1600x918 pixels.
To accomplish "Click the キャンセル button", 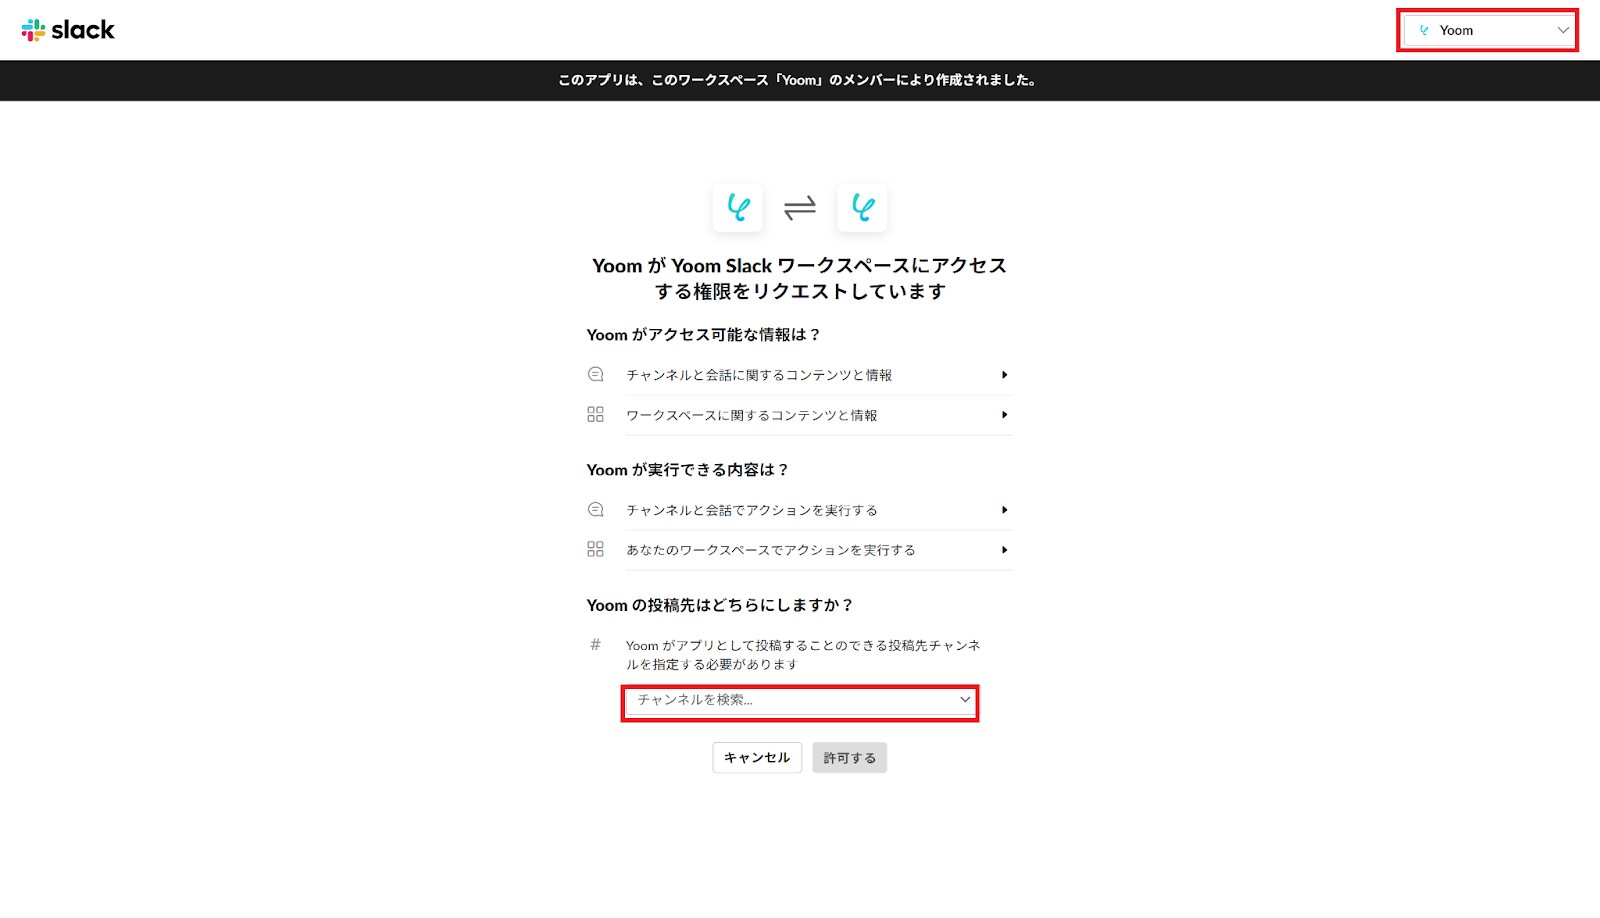I will (x=757, y=758).
